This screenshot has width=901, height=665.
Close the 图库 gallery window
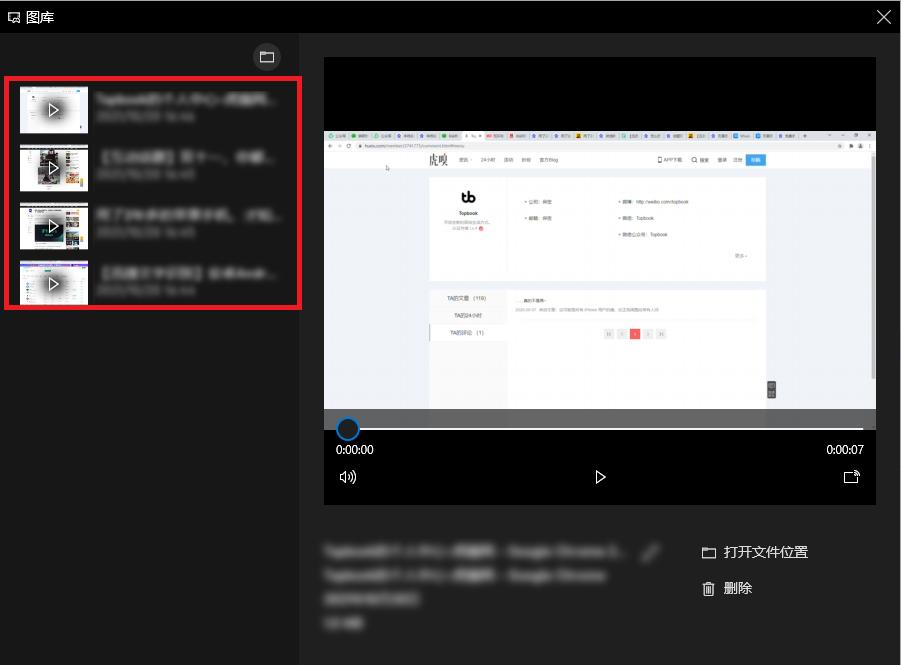coord(883,16)
